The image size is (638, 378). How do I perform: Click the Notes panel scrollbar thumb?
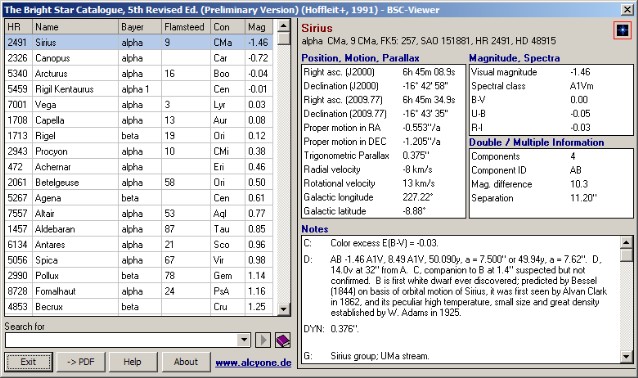(627, 255)
